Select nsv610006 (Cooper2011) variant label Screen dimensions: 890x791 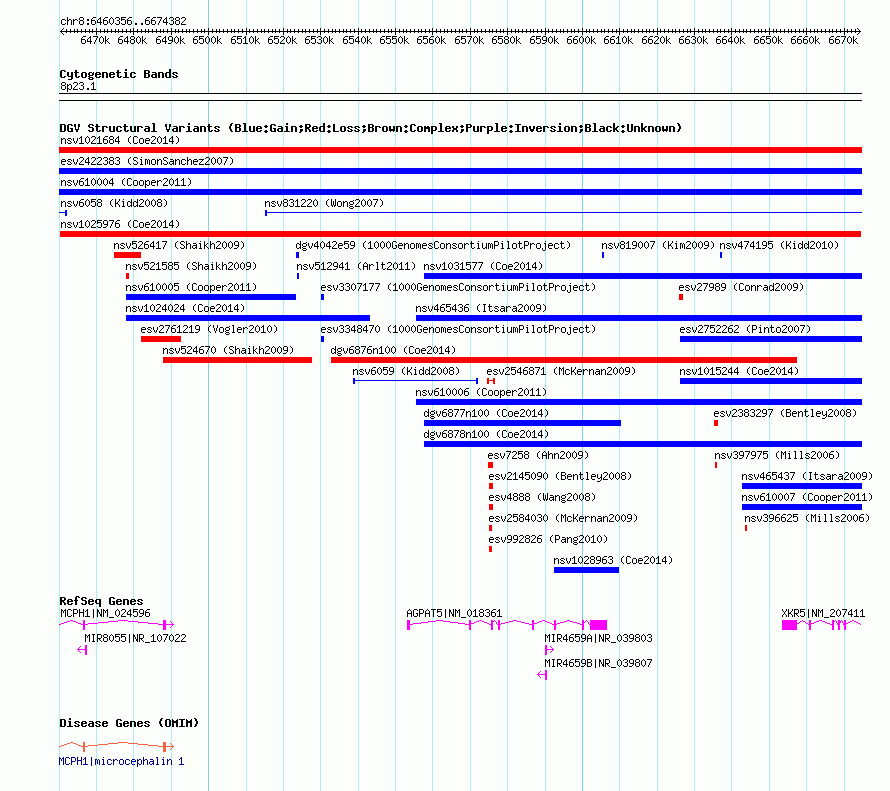coord(481,392)
